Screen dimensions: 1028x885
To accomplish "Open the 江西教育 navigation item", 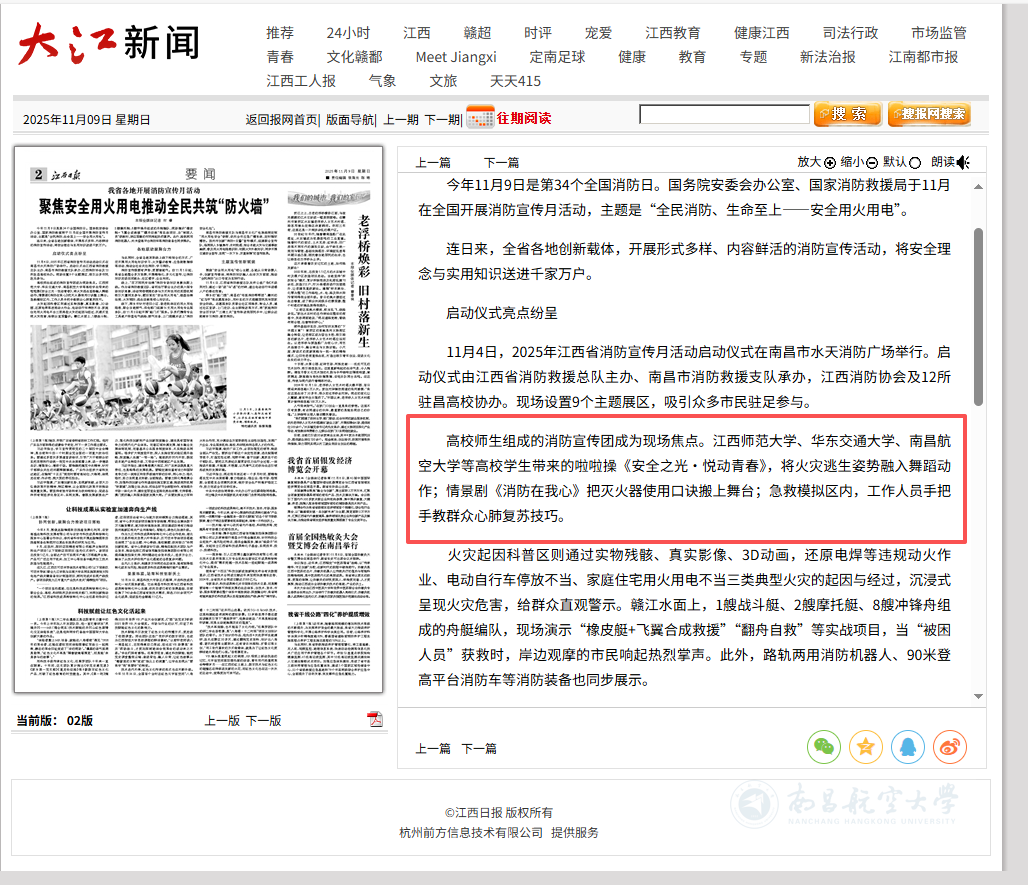I will coord(673,33).
